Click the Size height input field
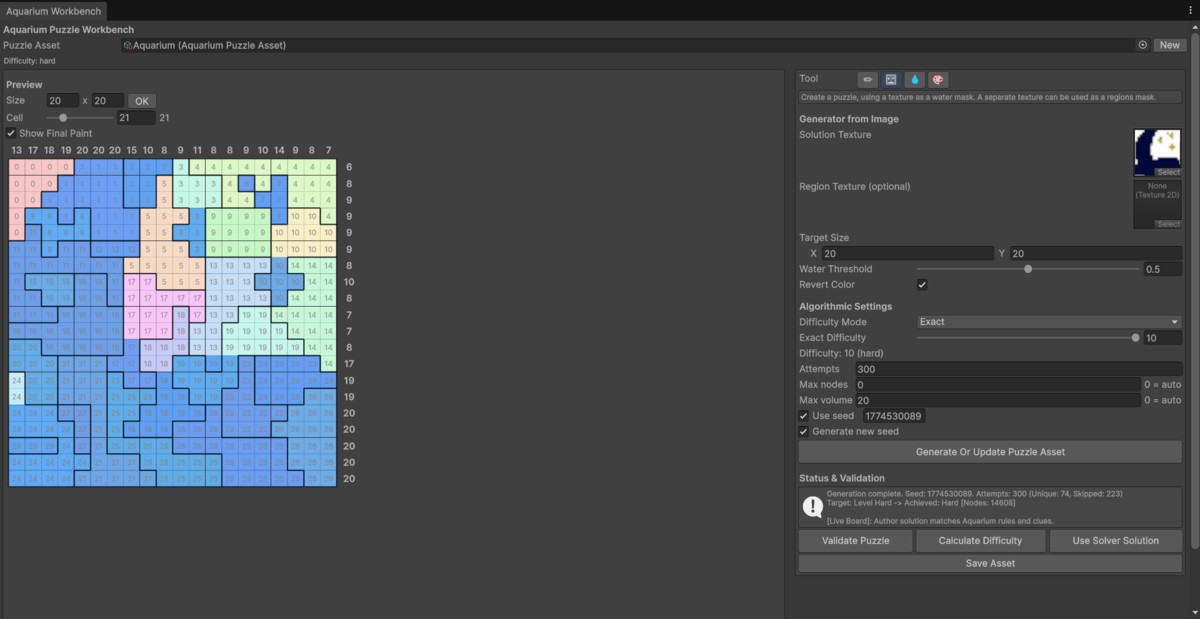 108,101
